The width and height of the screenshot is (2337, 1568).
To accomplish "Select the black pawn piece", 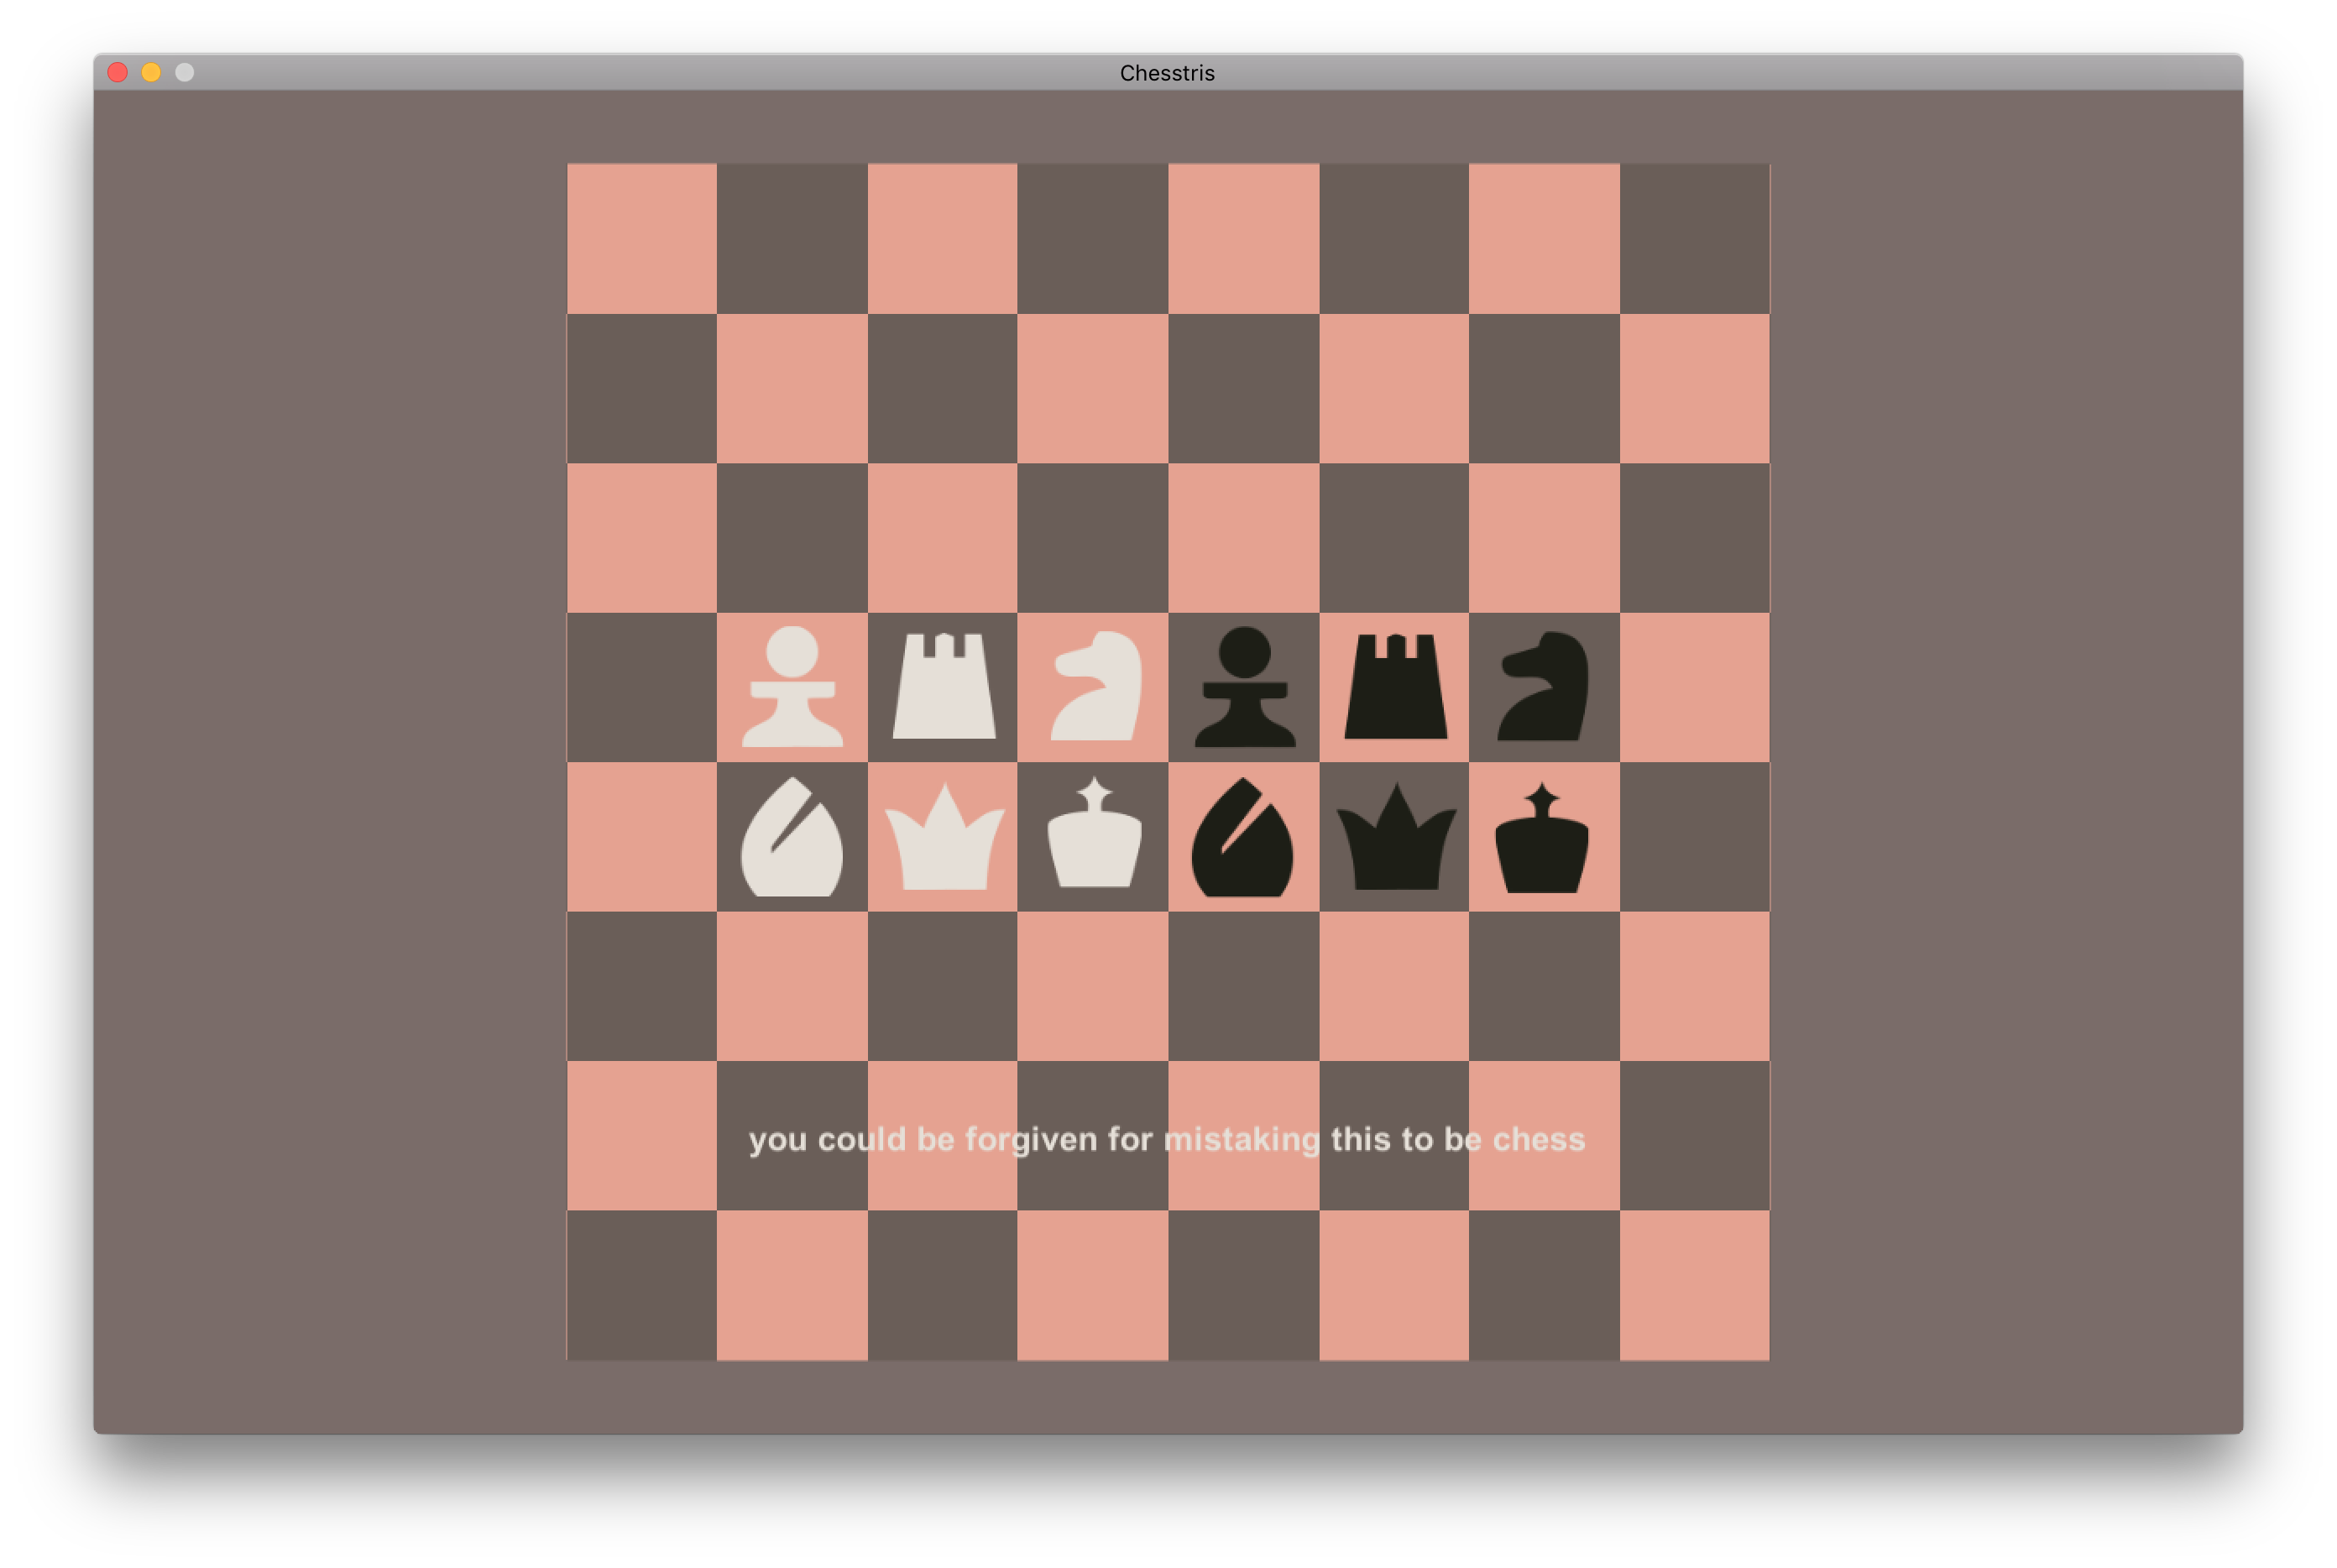I will pyautogui.click(x=1244, y=687).
